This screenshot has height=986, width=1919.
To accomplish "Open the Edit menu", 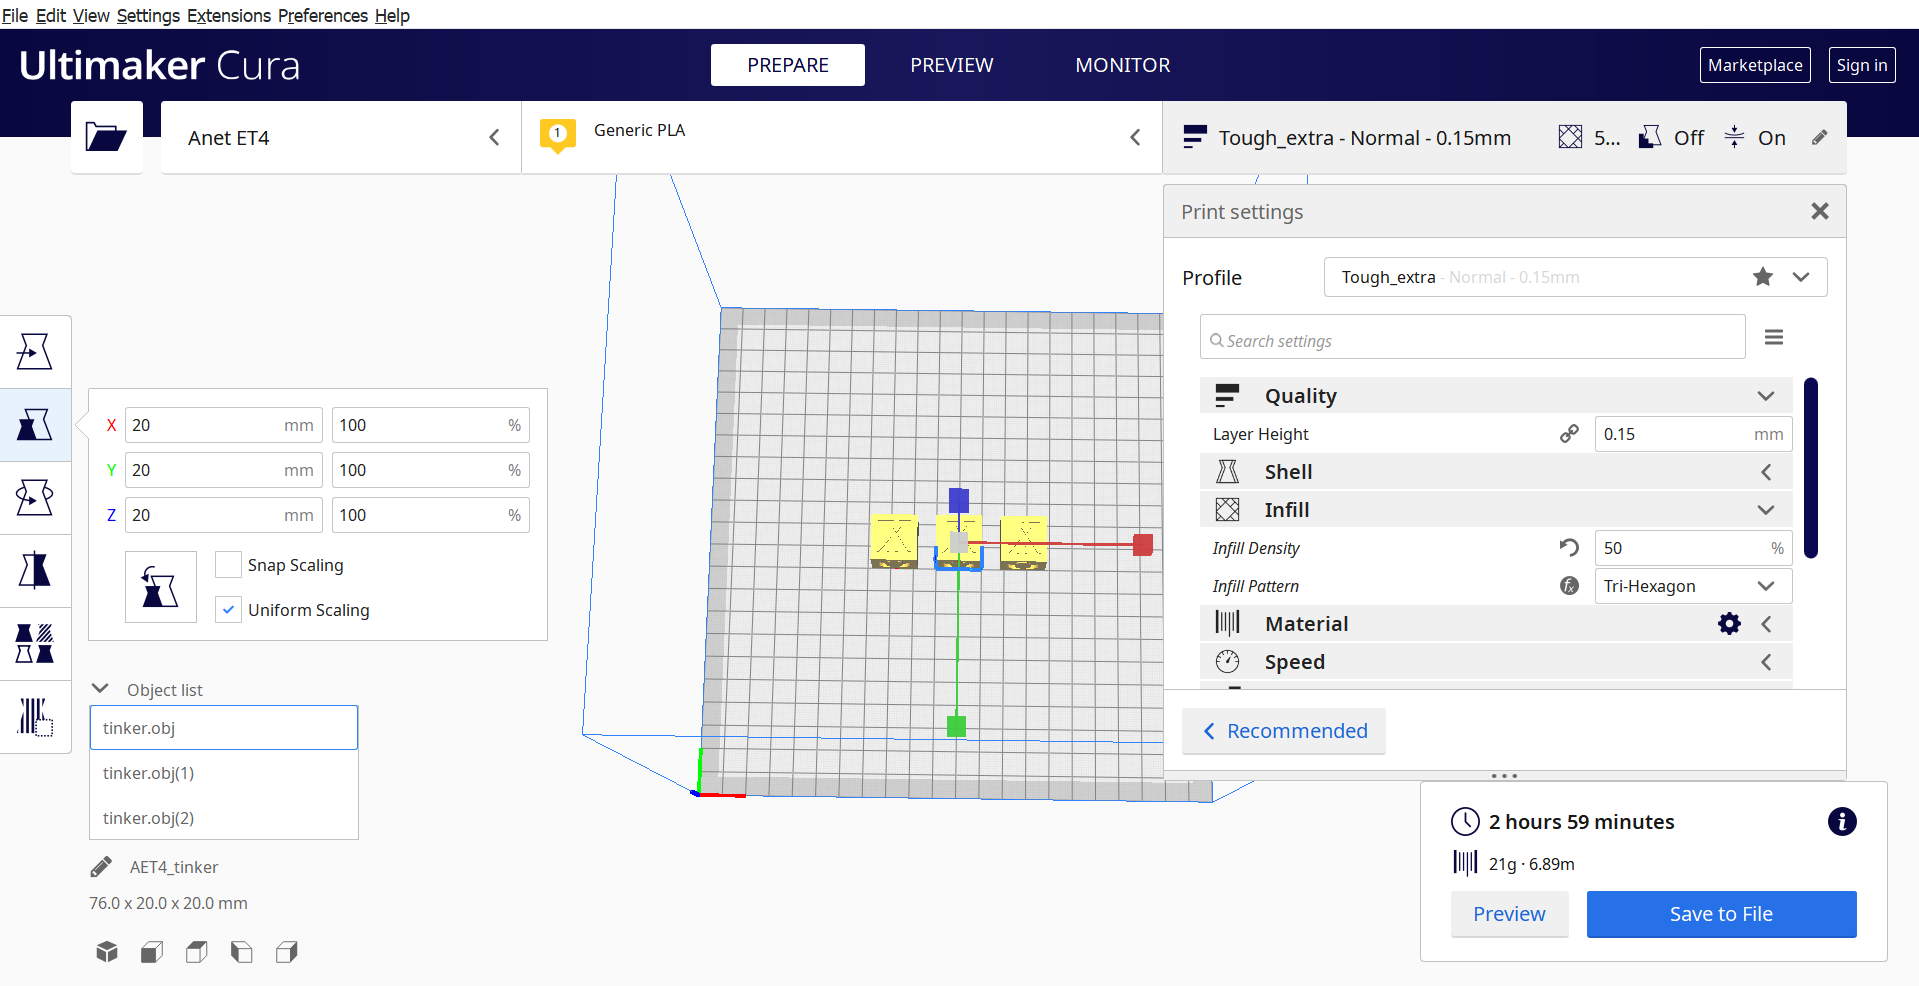I will 51,15.
